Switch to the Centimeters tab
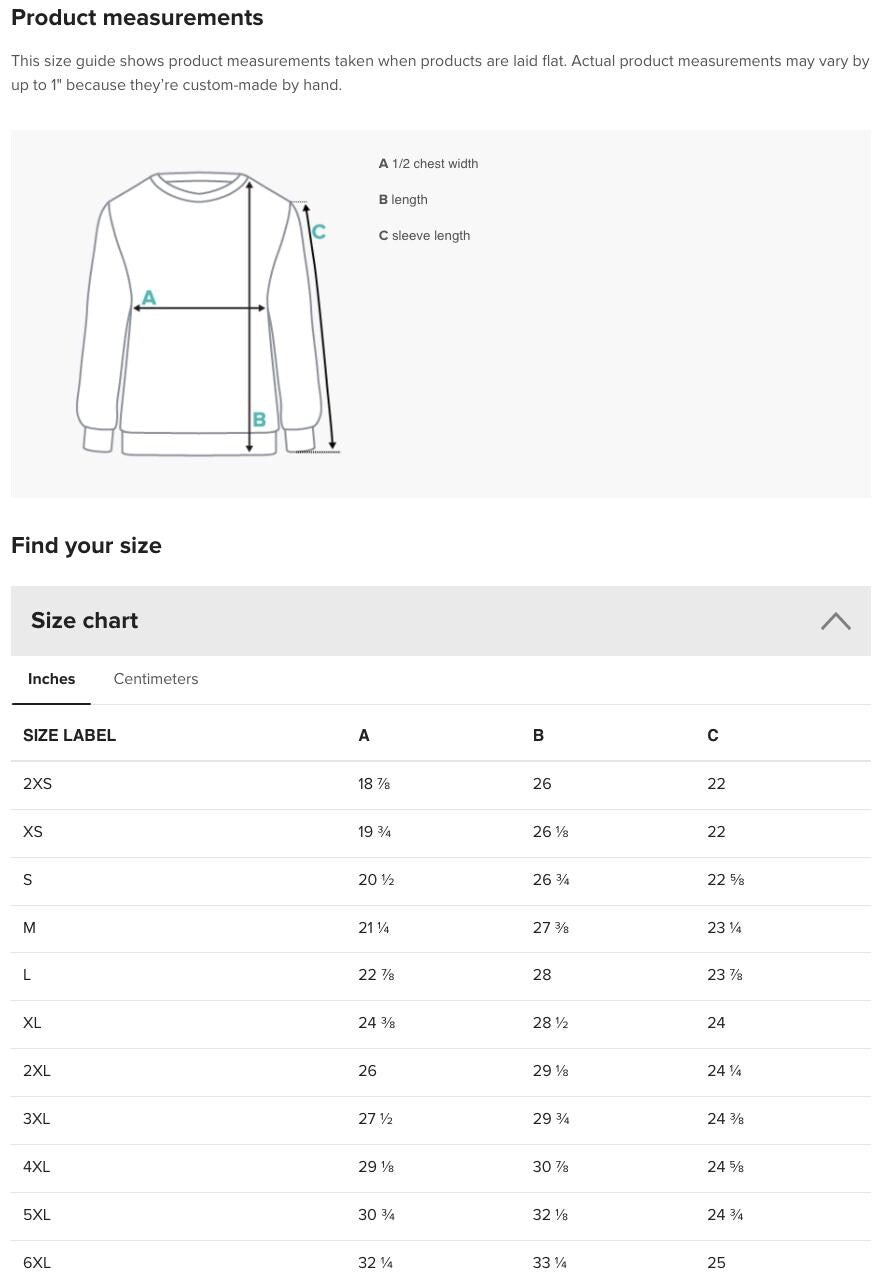 click(155, 679)
